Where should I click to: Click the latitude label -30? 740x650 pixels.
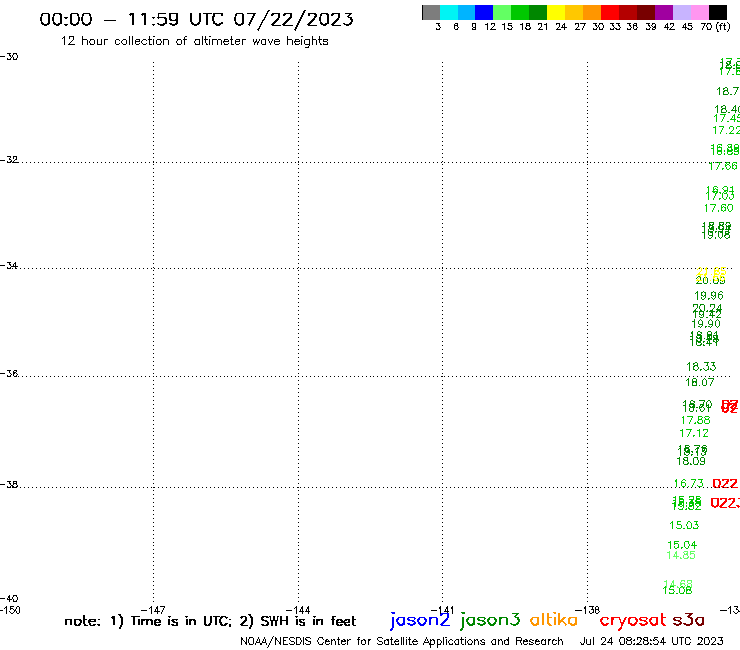click(x=9, y=57)
